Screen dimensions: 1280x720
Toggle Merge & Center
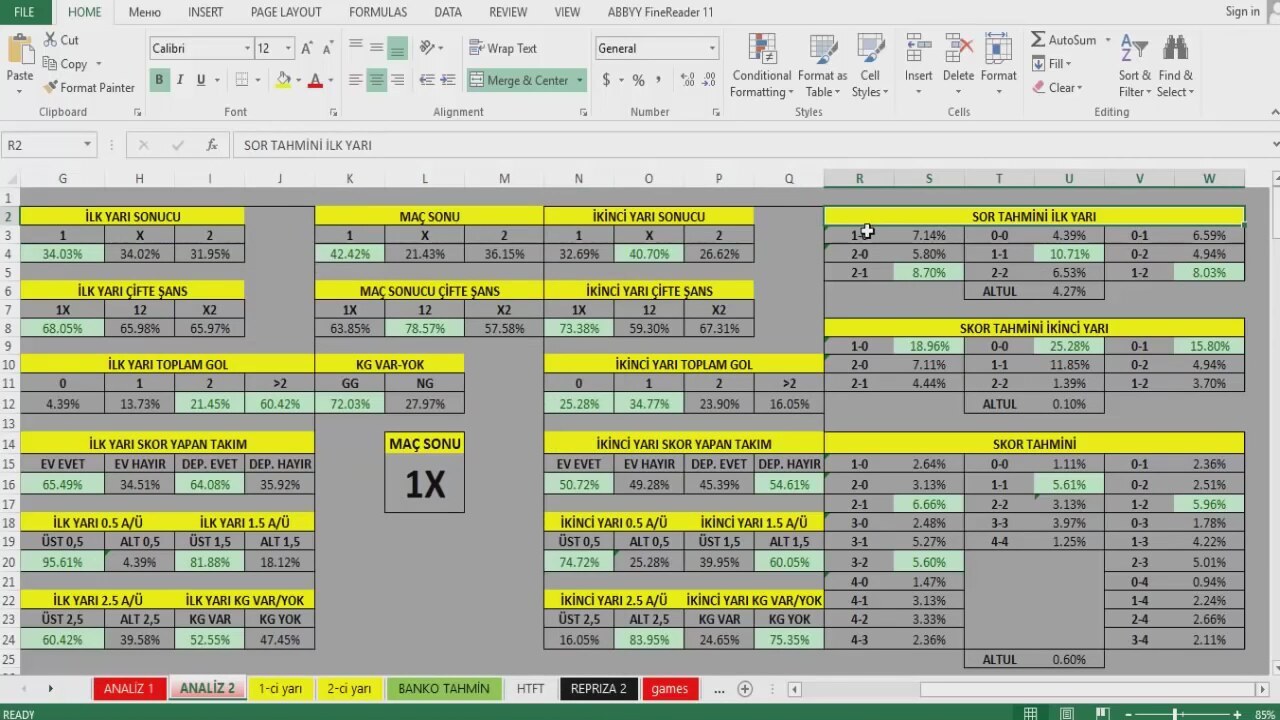point(519,80)
